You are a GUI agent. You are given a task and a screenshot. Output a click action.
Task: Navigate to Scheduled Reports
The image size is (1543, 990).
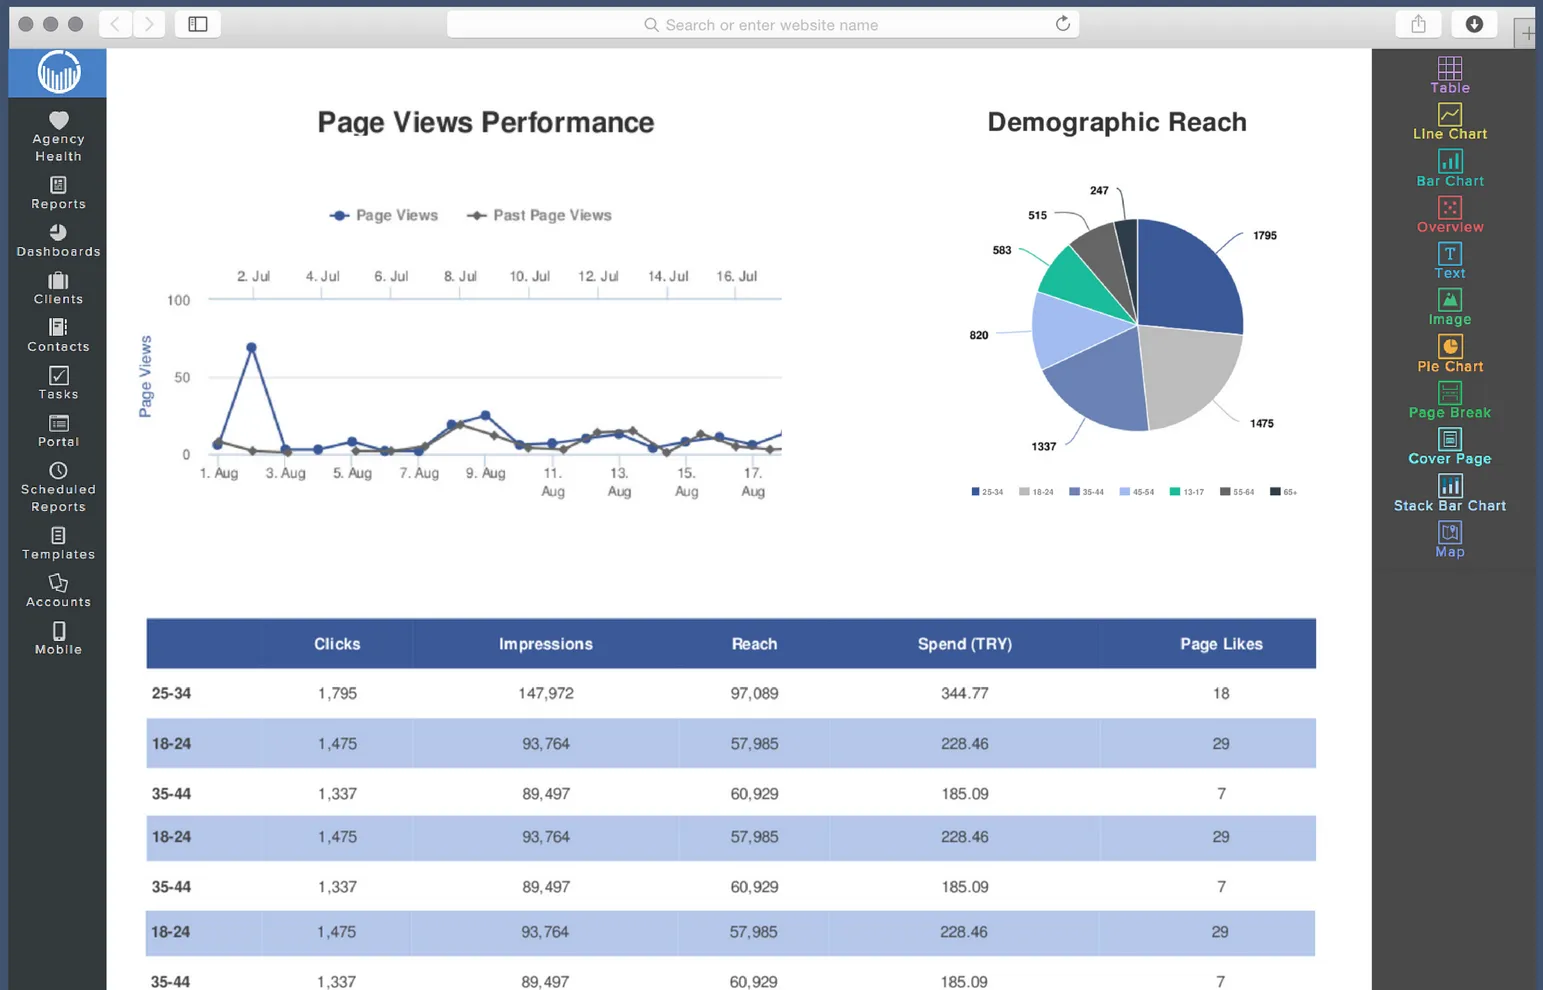tap(57, 487)
